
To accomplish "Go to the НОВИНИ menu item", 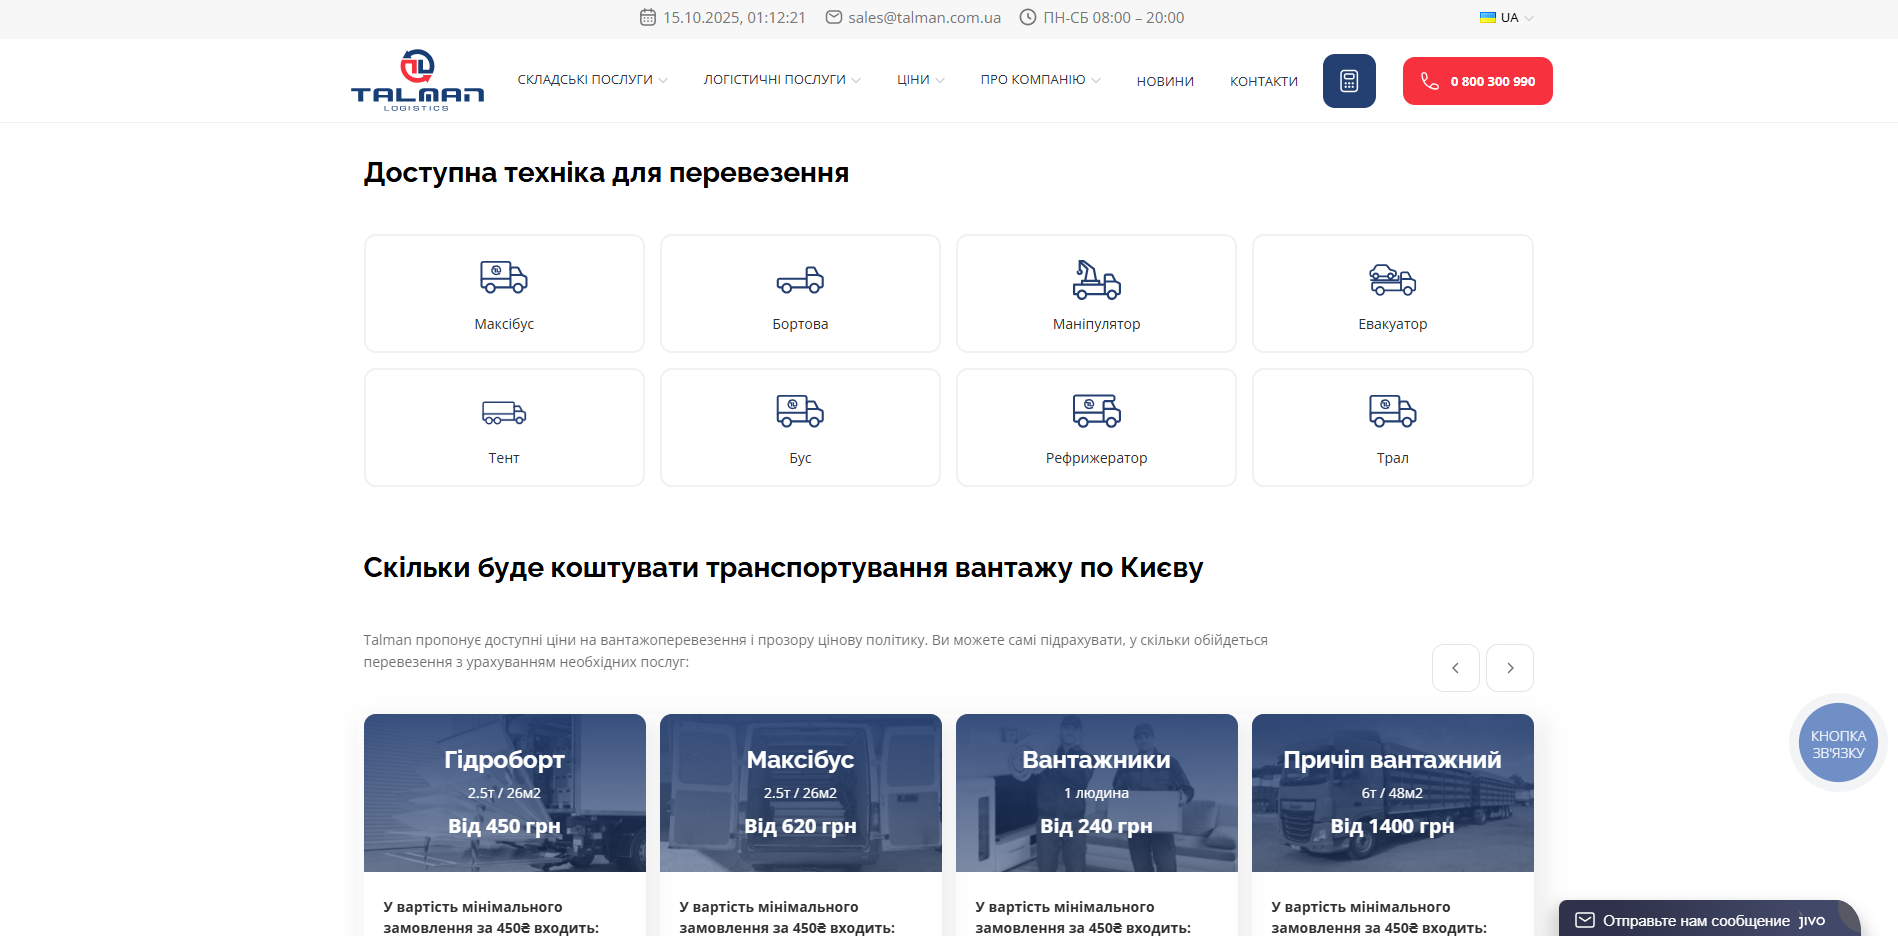I will (1164, 81).
